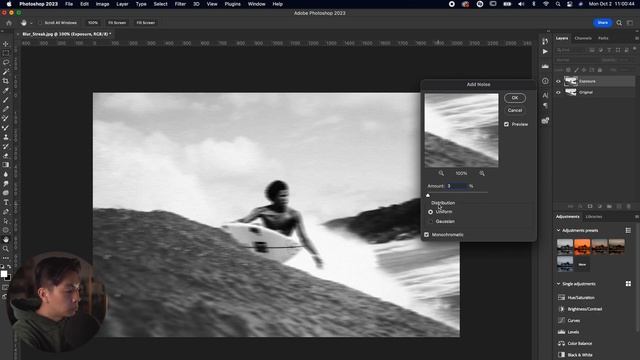Click the Home icon in options bar

pyautogui.click(x=9, y=23)
